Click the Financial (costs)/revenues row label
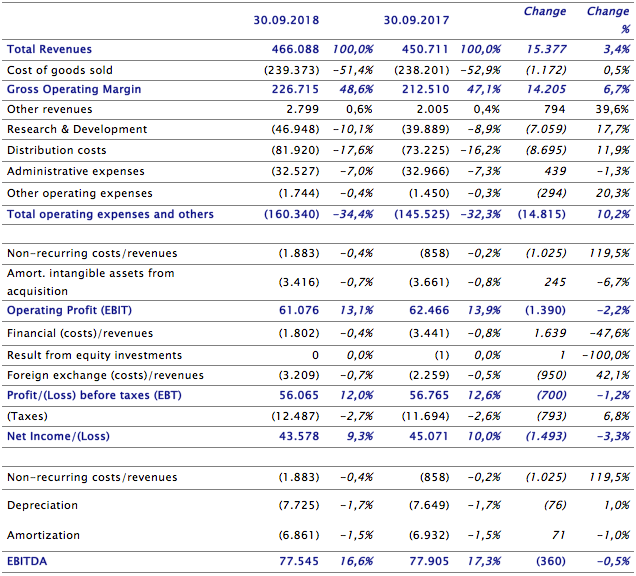The height and width of the screenshot is (576, 636). (78, 332)
